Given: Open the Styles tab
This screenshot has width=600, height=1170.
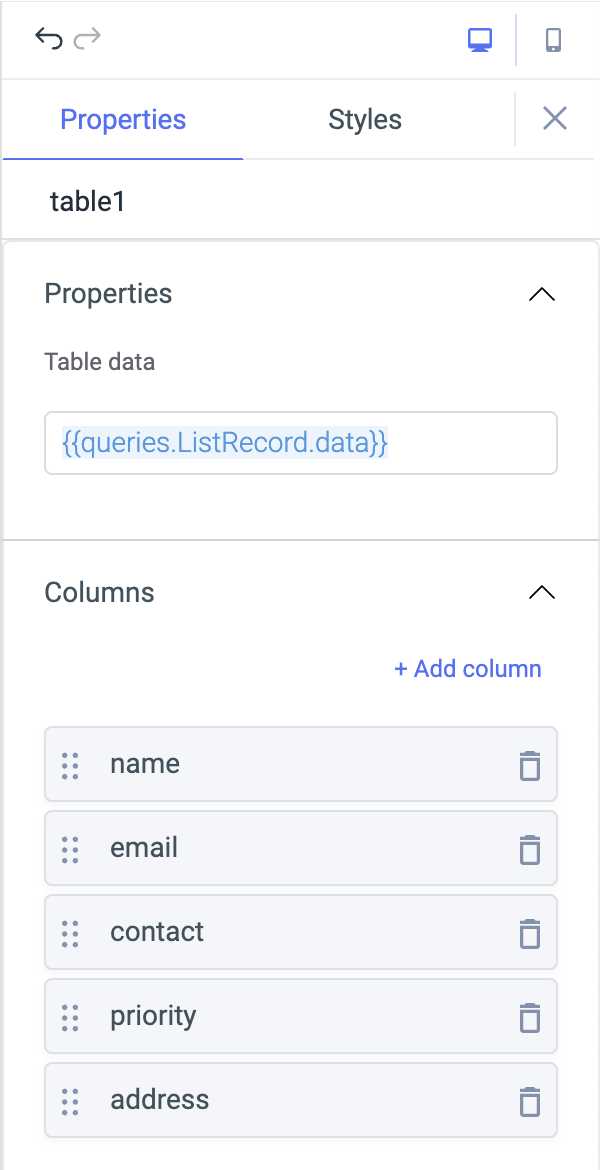Looking at the screenshot, I should click(x=364, y=119).
